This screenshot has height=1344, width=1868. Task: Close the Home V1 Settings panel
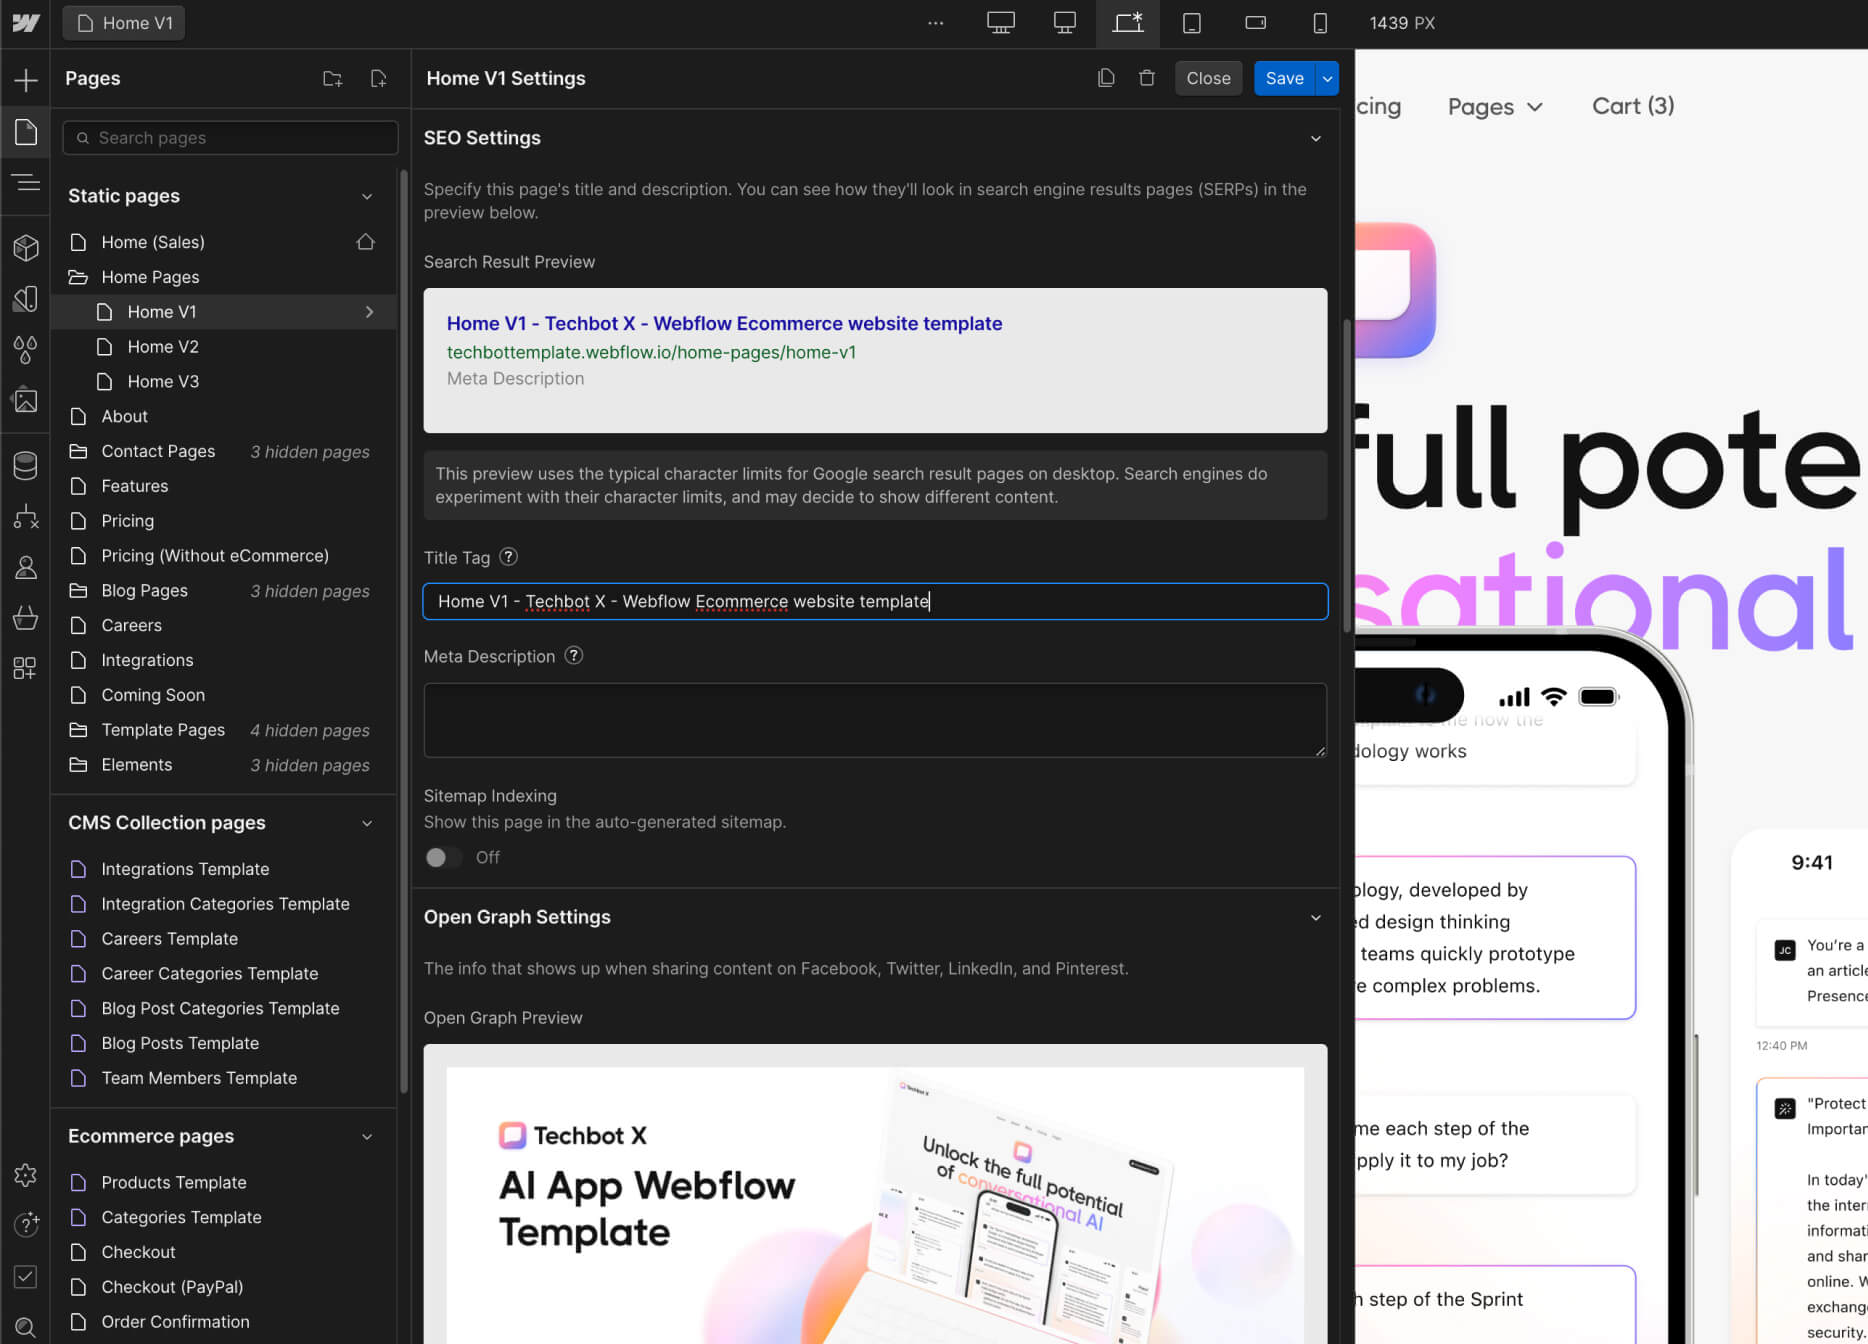tap(1208, 78)
